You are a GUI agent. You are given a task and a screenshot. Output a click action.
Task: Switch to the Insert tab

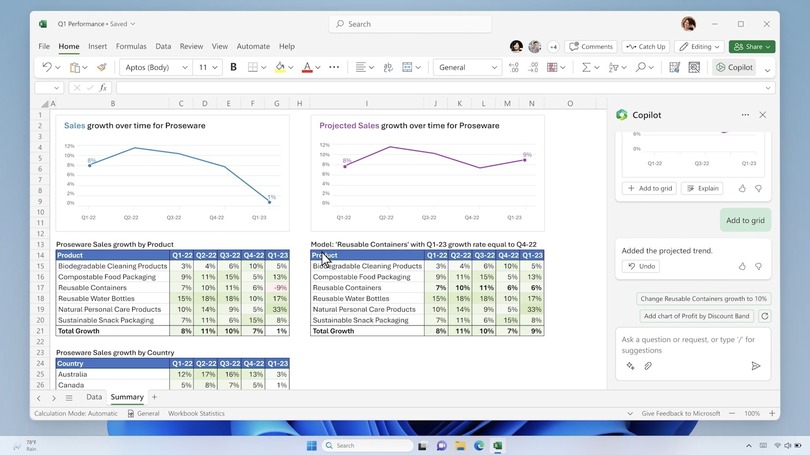(x=97, y=46)
